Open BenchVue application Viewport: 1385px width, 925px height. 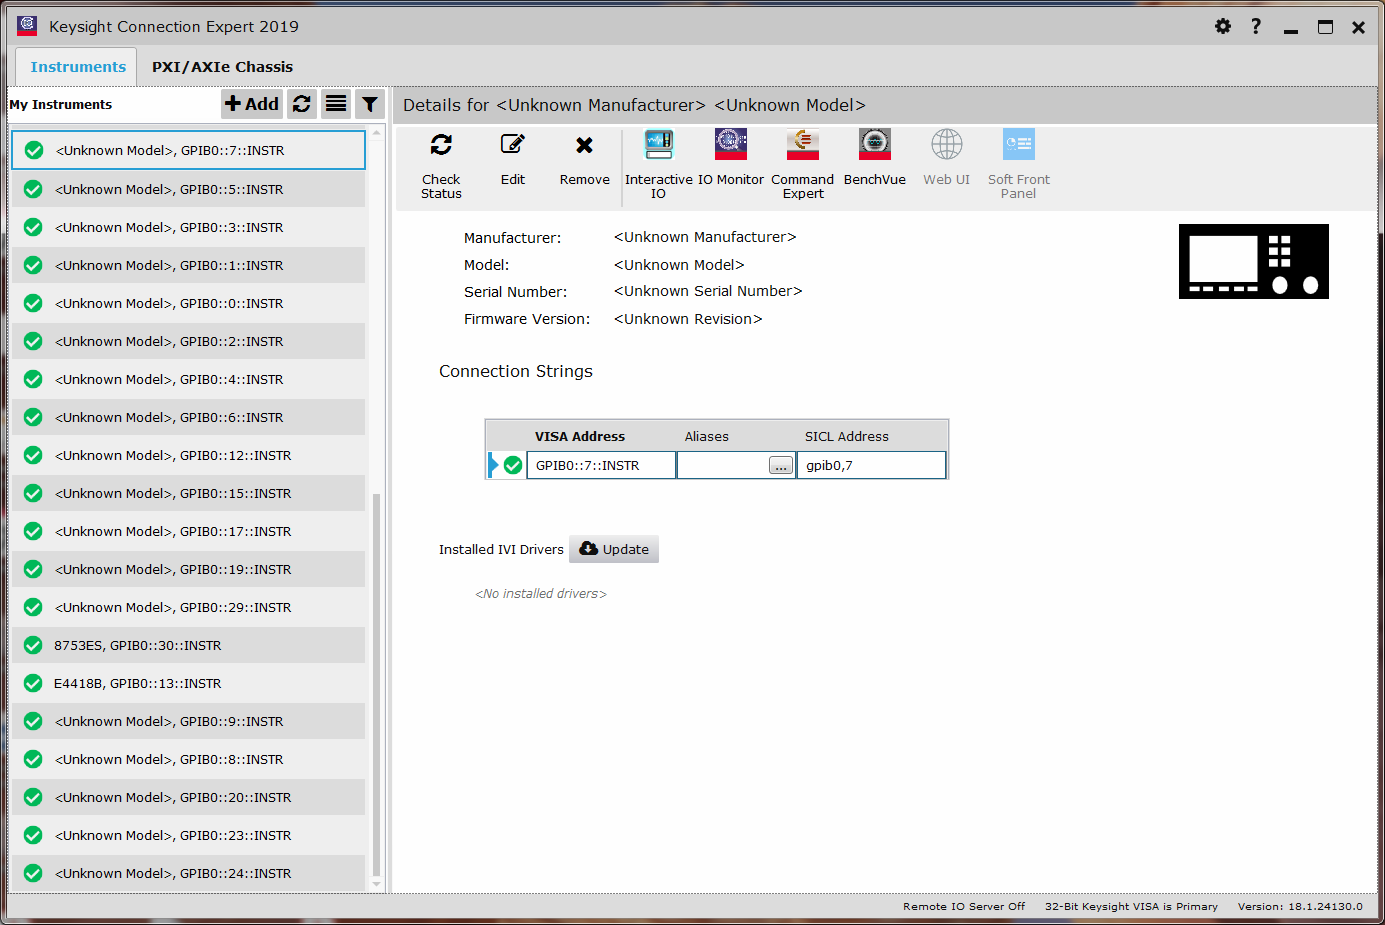(x=874, y=146)
